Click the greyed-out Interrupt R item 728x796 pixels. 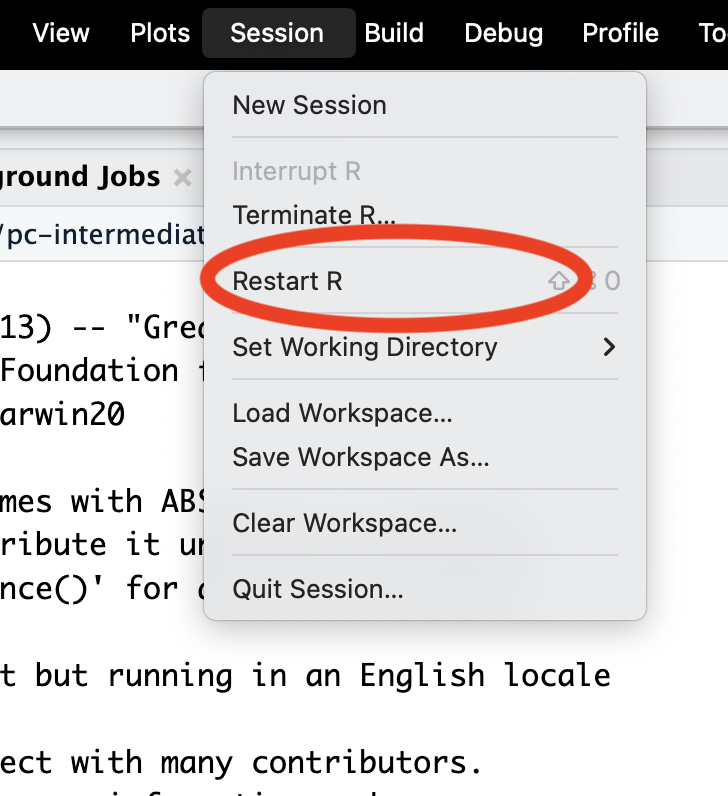pyautogui.click(x=296, y=171)
